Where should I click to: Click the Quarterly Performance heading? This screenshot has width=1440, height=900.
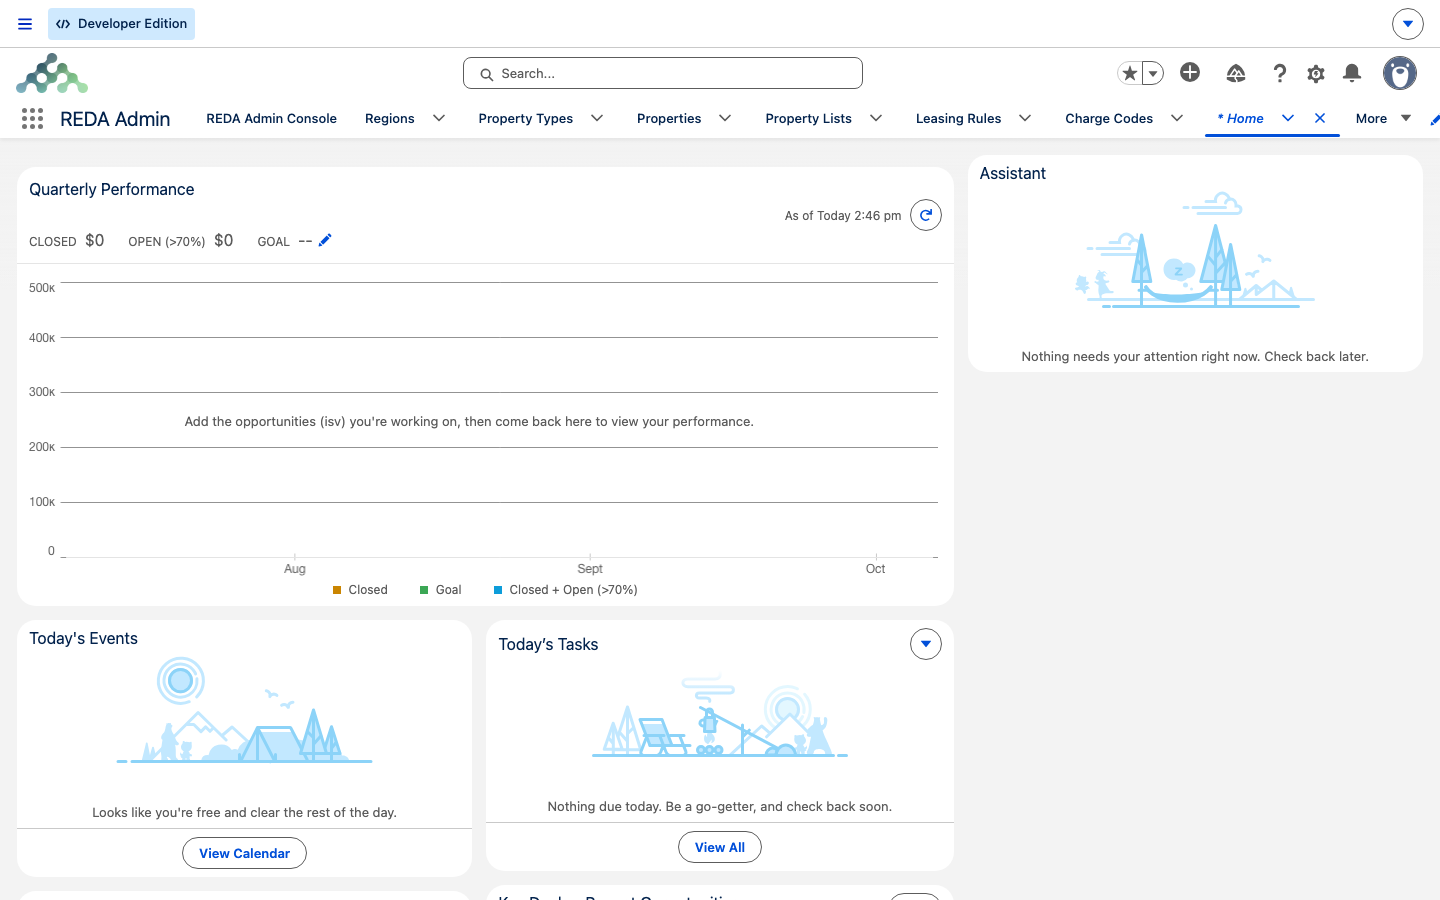112,189
